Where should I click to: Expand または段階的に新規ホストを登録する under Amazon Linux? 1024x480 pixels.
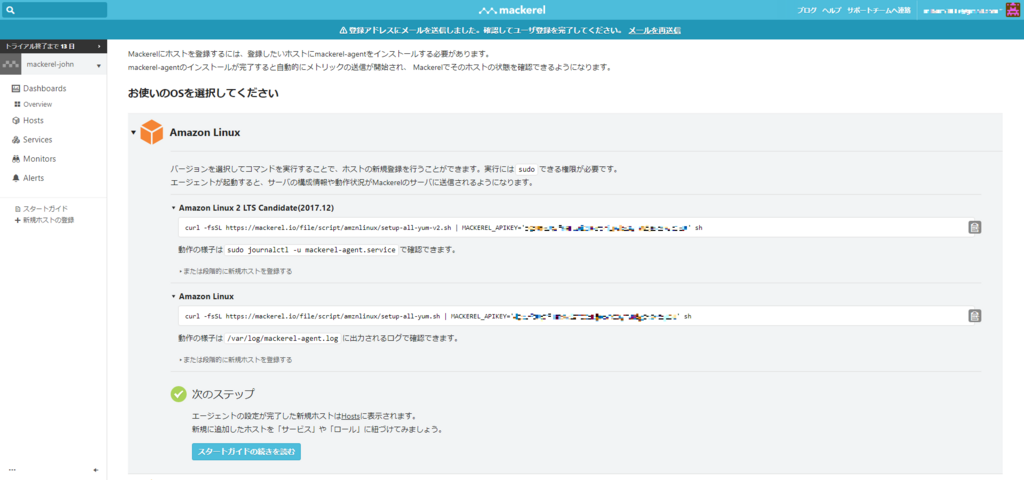[236, 359]
